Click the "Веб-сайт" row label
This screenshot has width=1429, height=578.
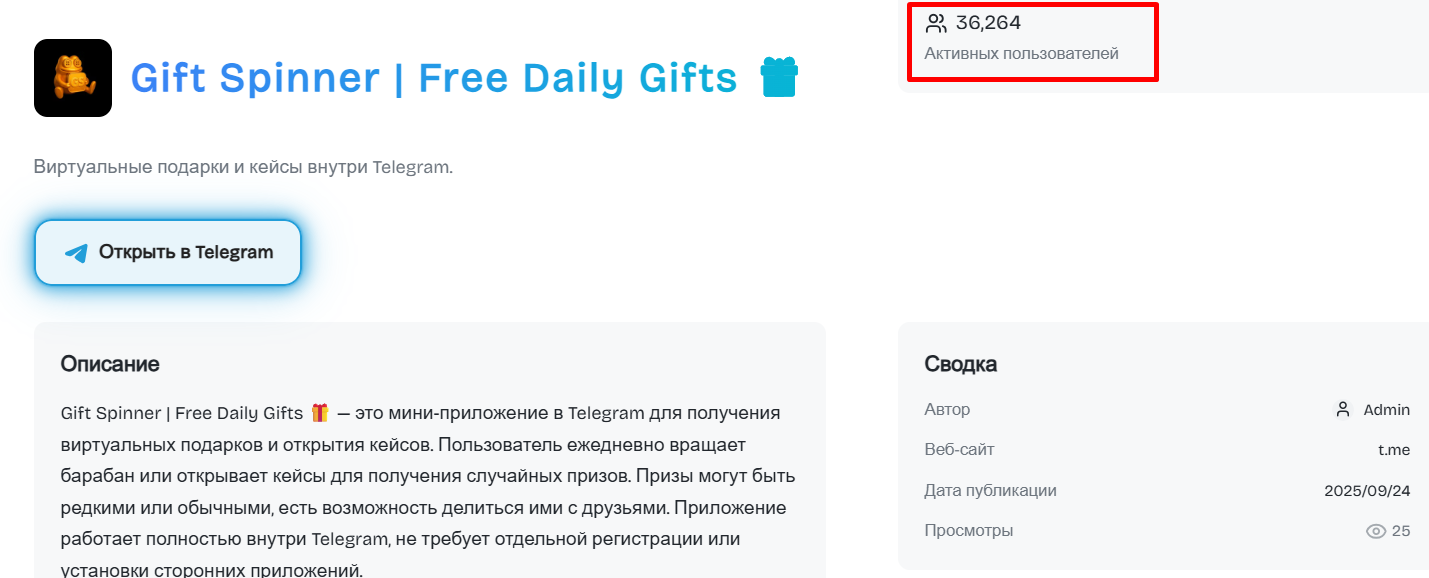[959, 450]
